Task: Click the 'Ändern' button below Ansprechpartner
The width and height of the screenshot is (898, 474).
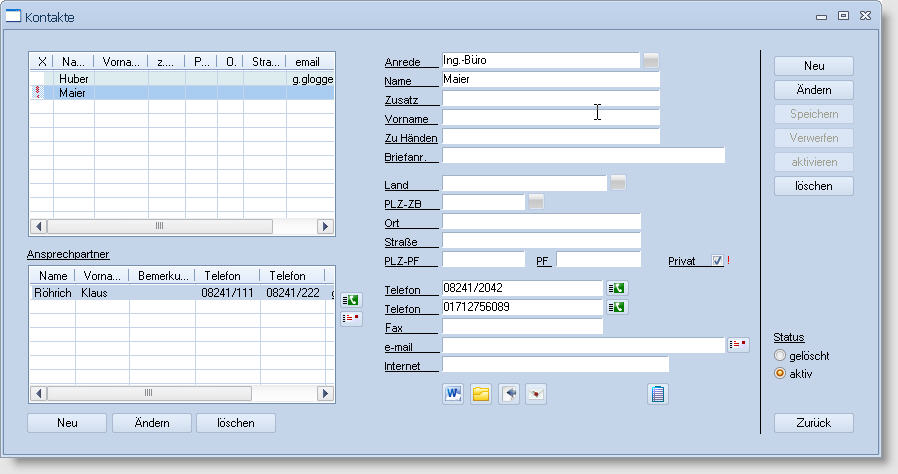Action: [x=152, y=423]
